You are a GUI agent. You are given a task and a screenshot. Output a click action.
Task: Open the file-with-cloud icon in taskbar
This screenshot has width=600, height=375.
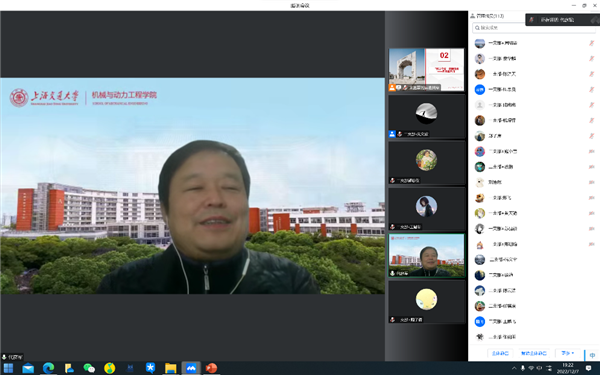coord(69,368)
